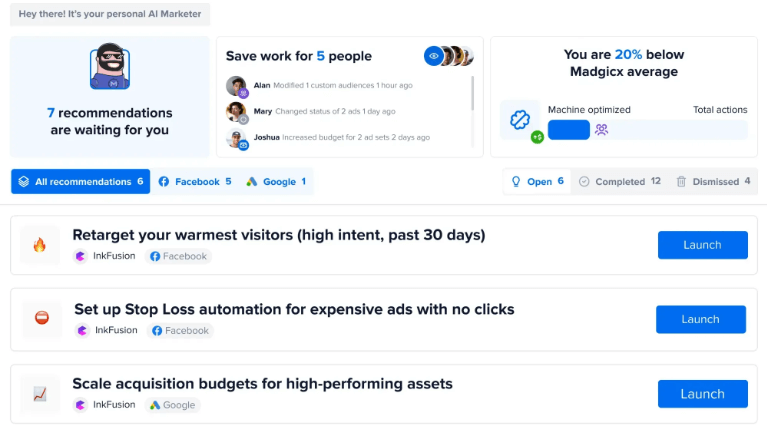Click Joshua's profile avatar
This screenshot has width=767, height=439.
tap(236, 138)
